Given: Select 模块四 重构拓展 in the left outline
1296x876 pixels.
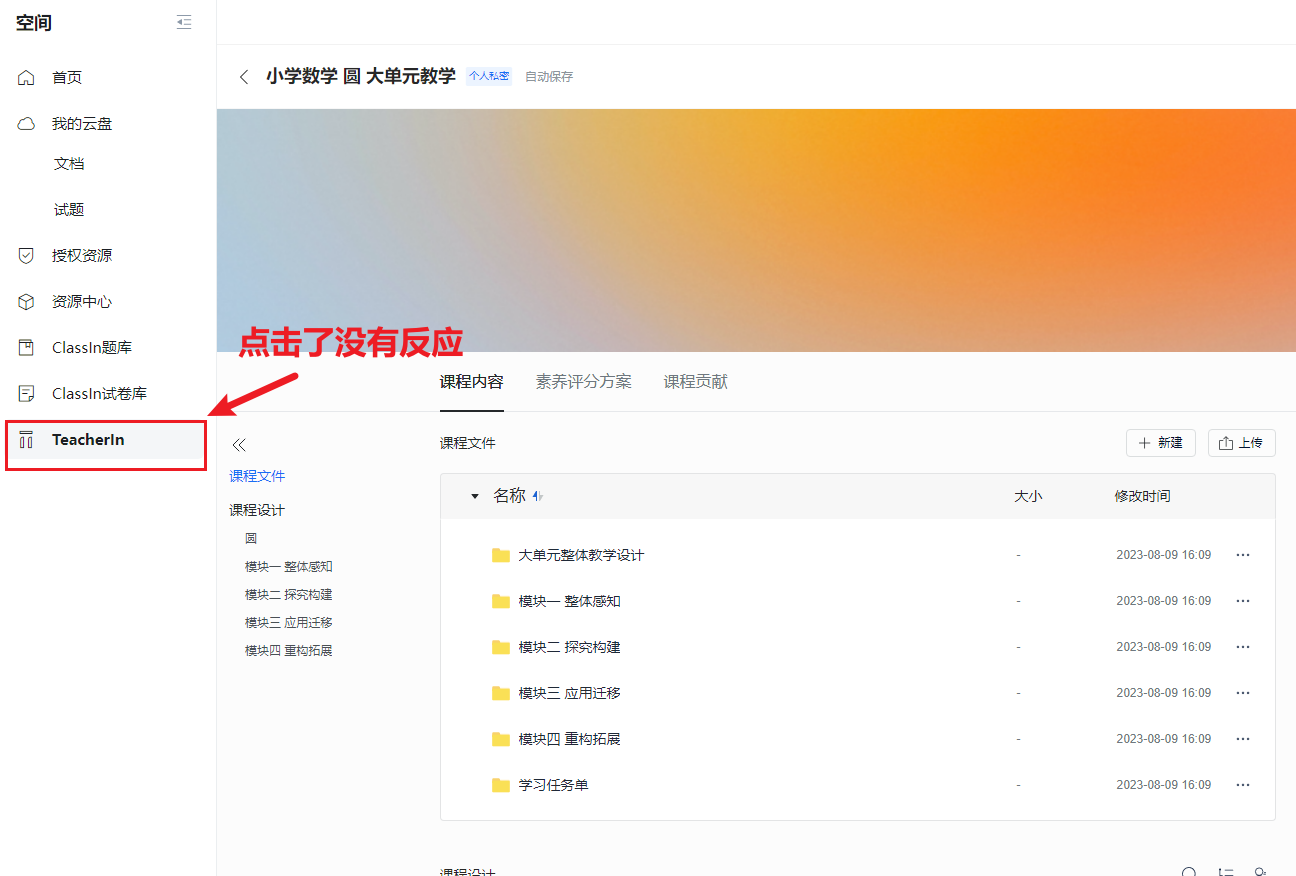Looking at the screenshot, I should pyautogui.click(x=289, y=650).
